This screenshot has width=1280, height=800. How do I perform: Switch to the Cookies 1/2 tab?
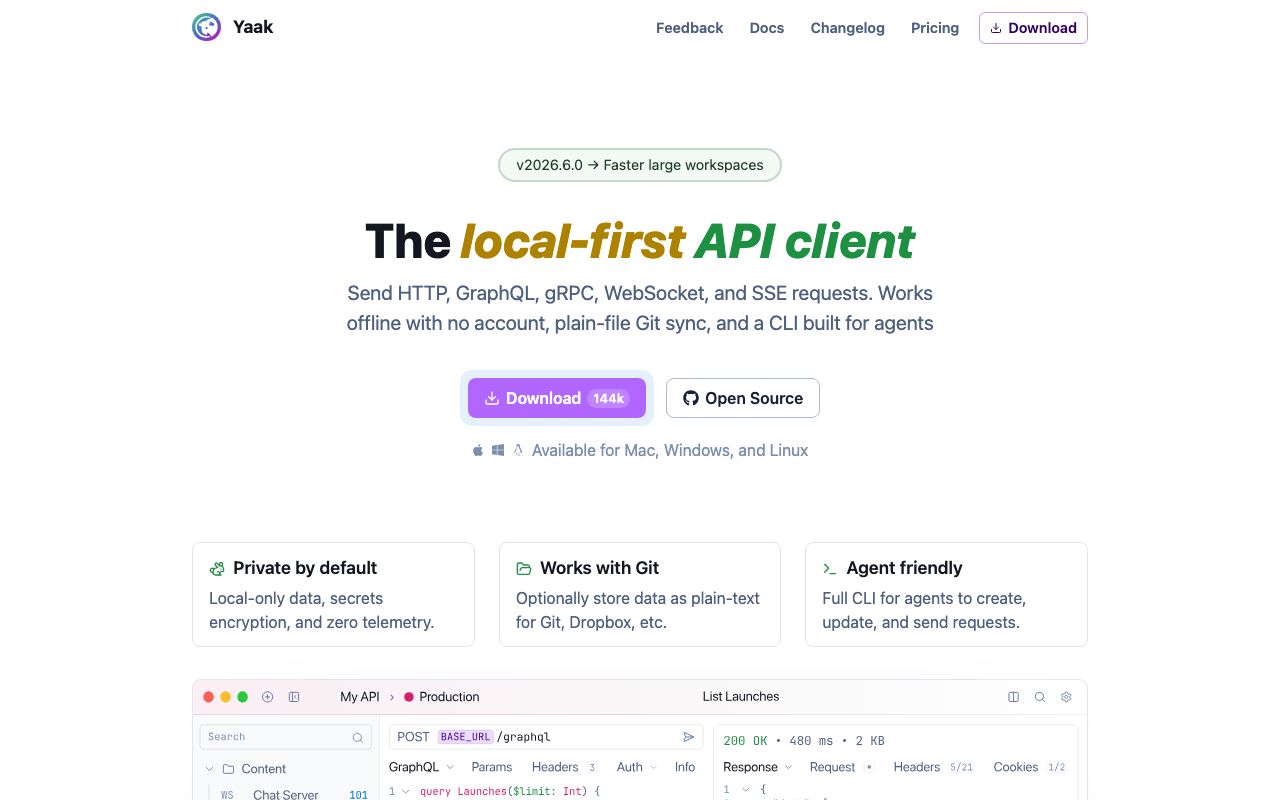(1030, 767)
